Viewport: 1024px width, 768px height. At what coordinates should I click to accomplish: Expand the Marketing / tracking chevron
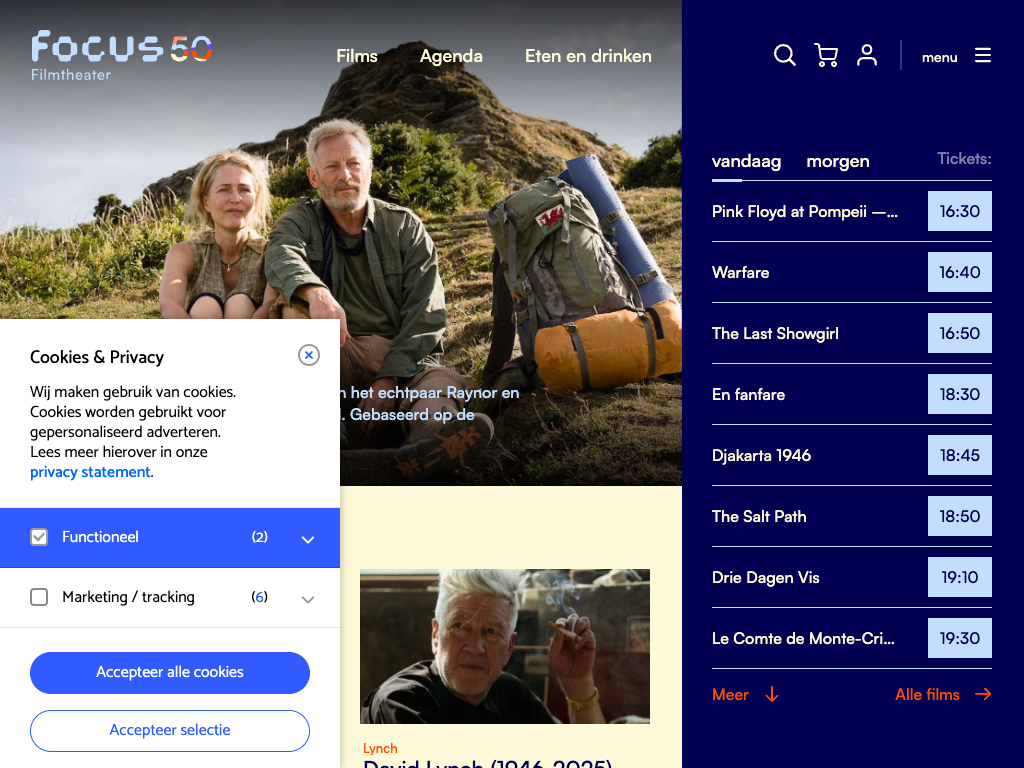[308, 599]
